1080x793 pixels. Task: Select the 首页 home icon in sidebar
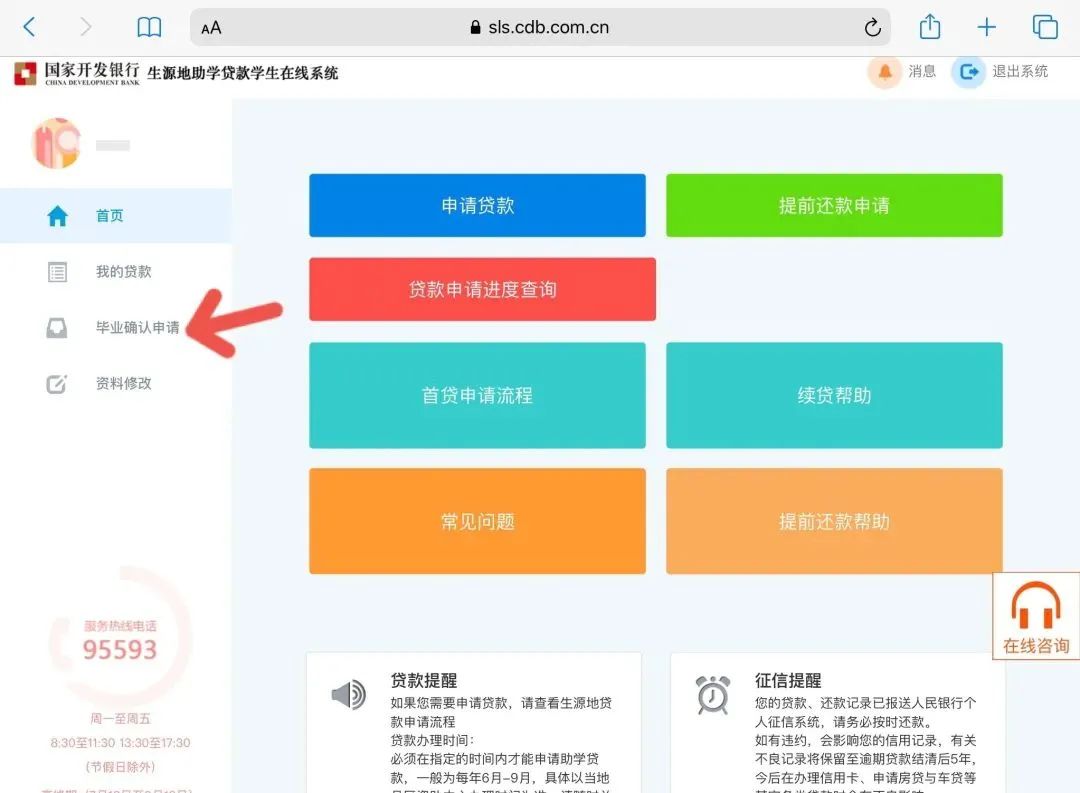[57, 214]
